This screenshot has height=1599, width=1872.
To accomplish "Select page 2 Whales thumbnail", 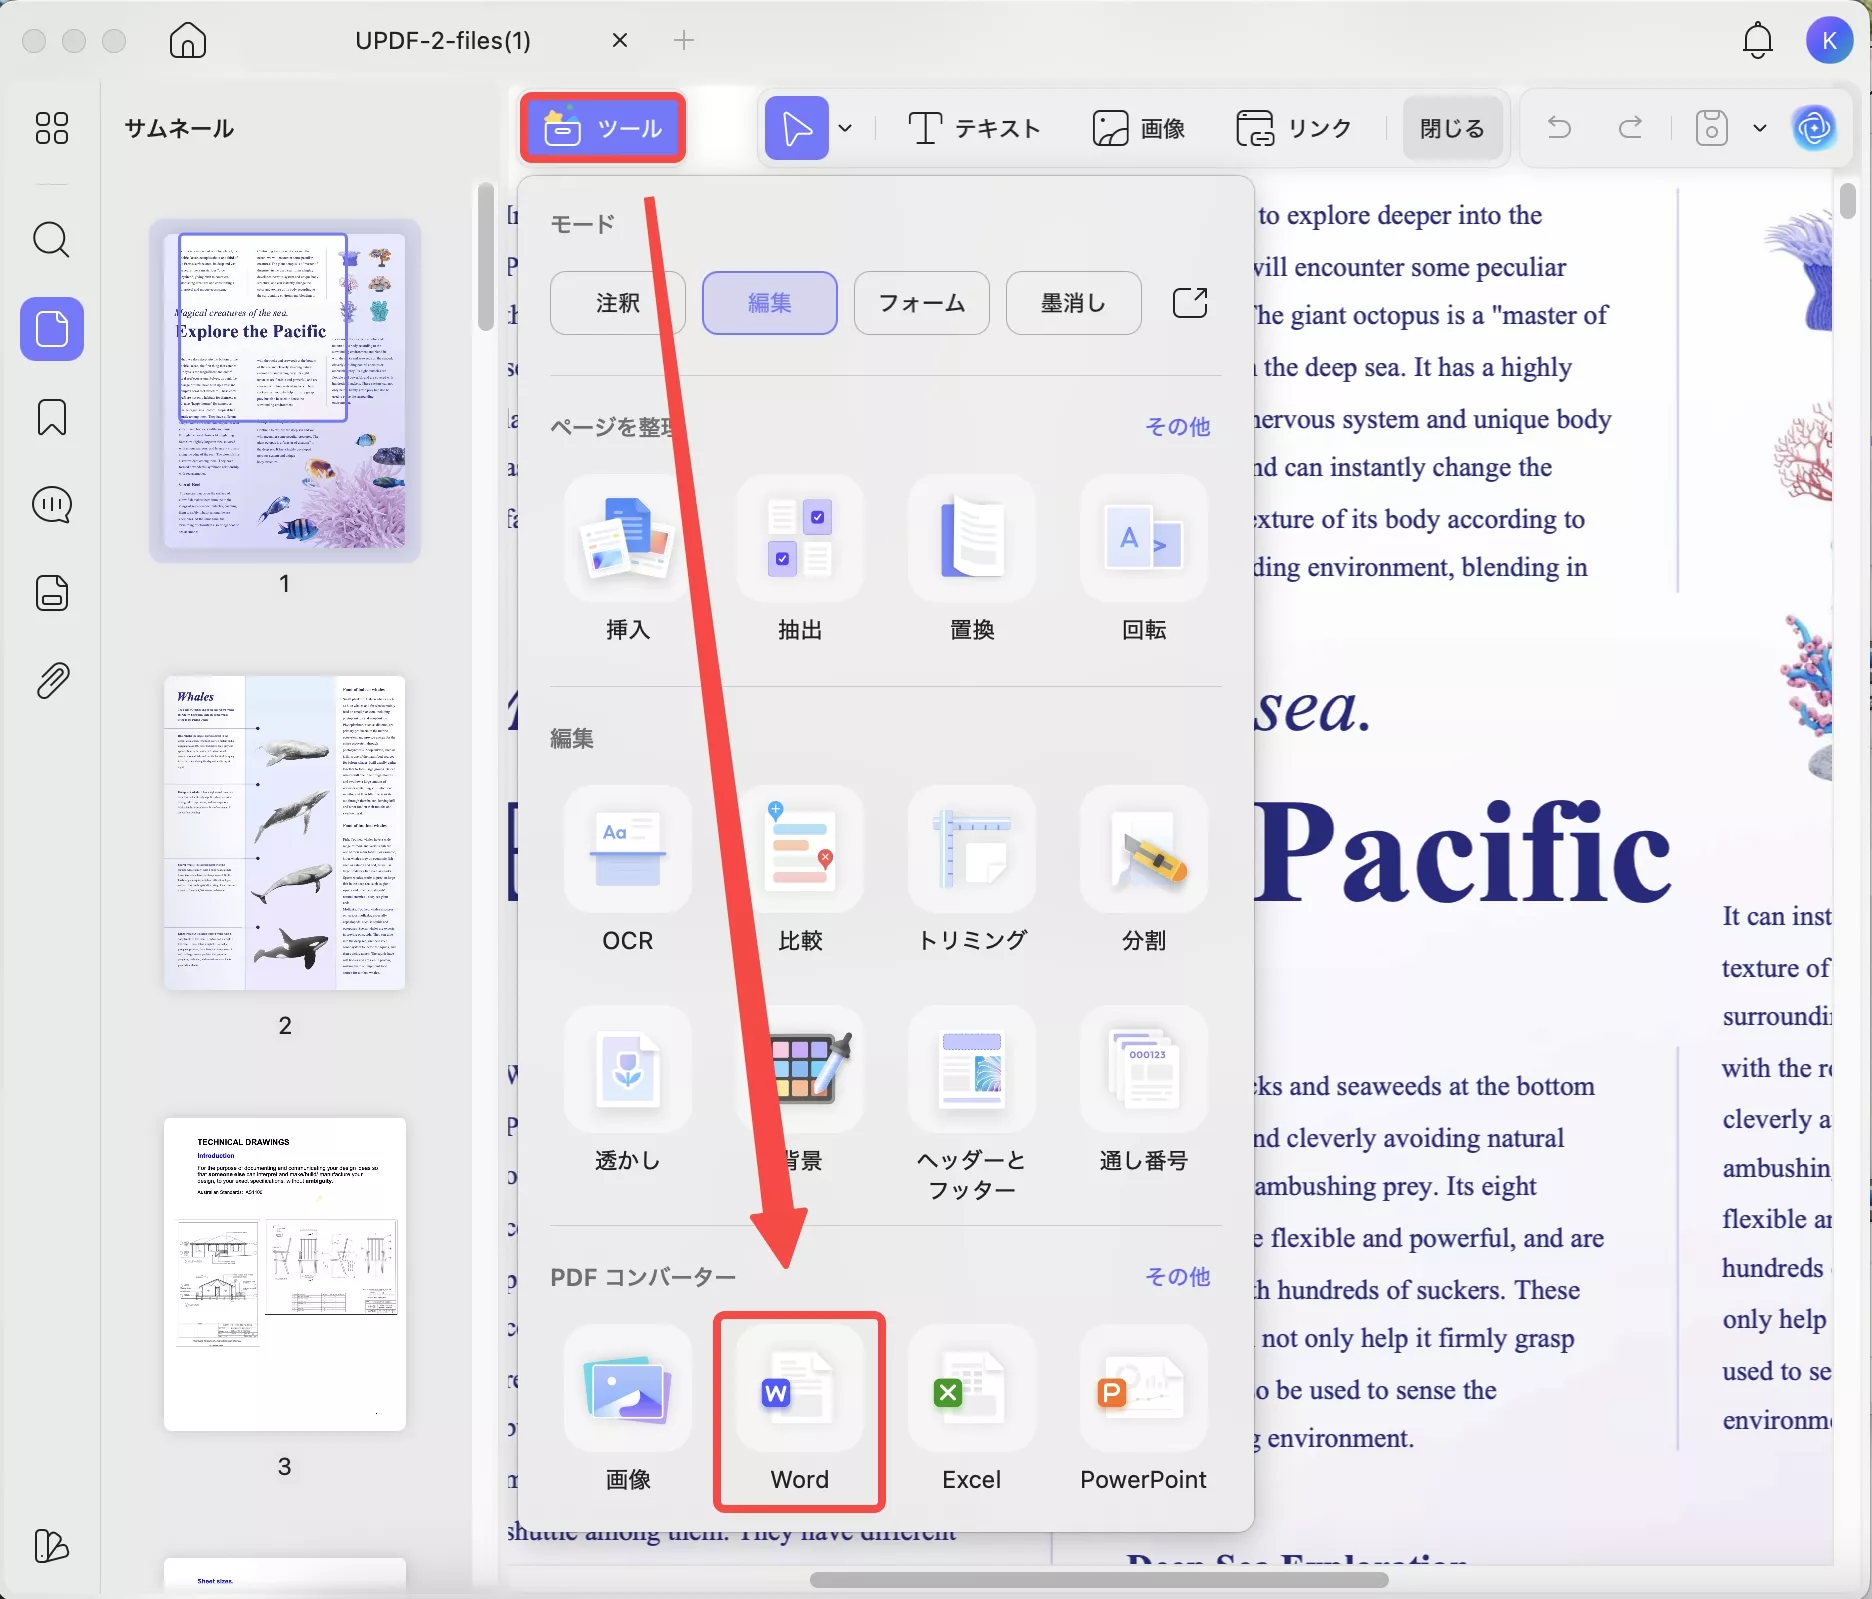I will (285, 833).
